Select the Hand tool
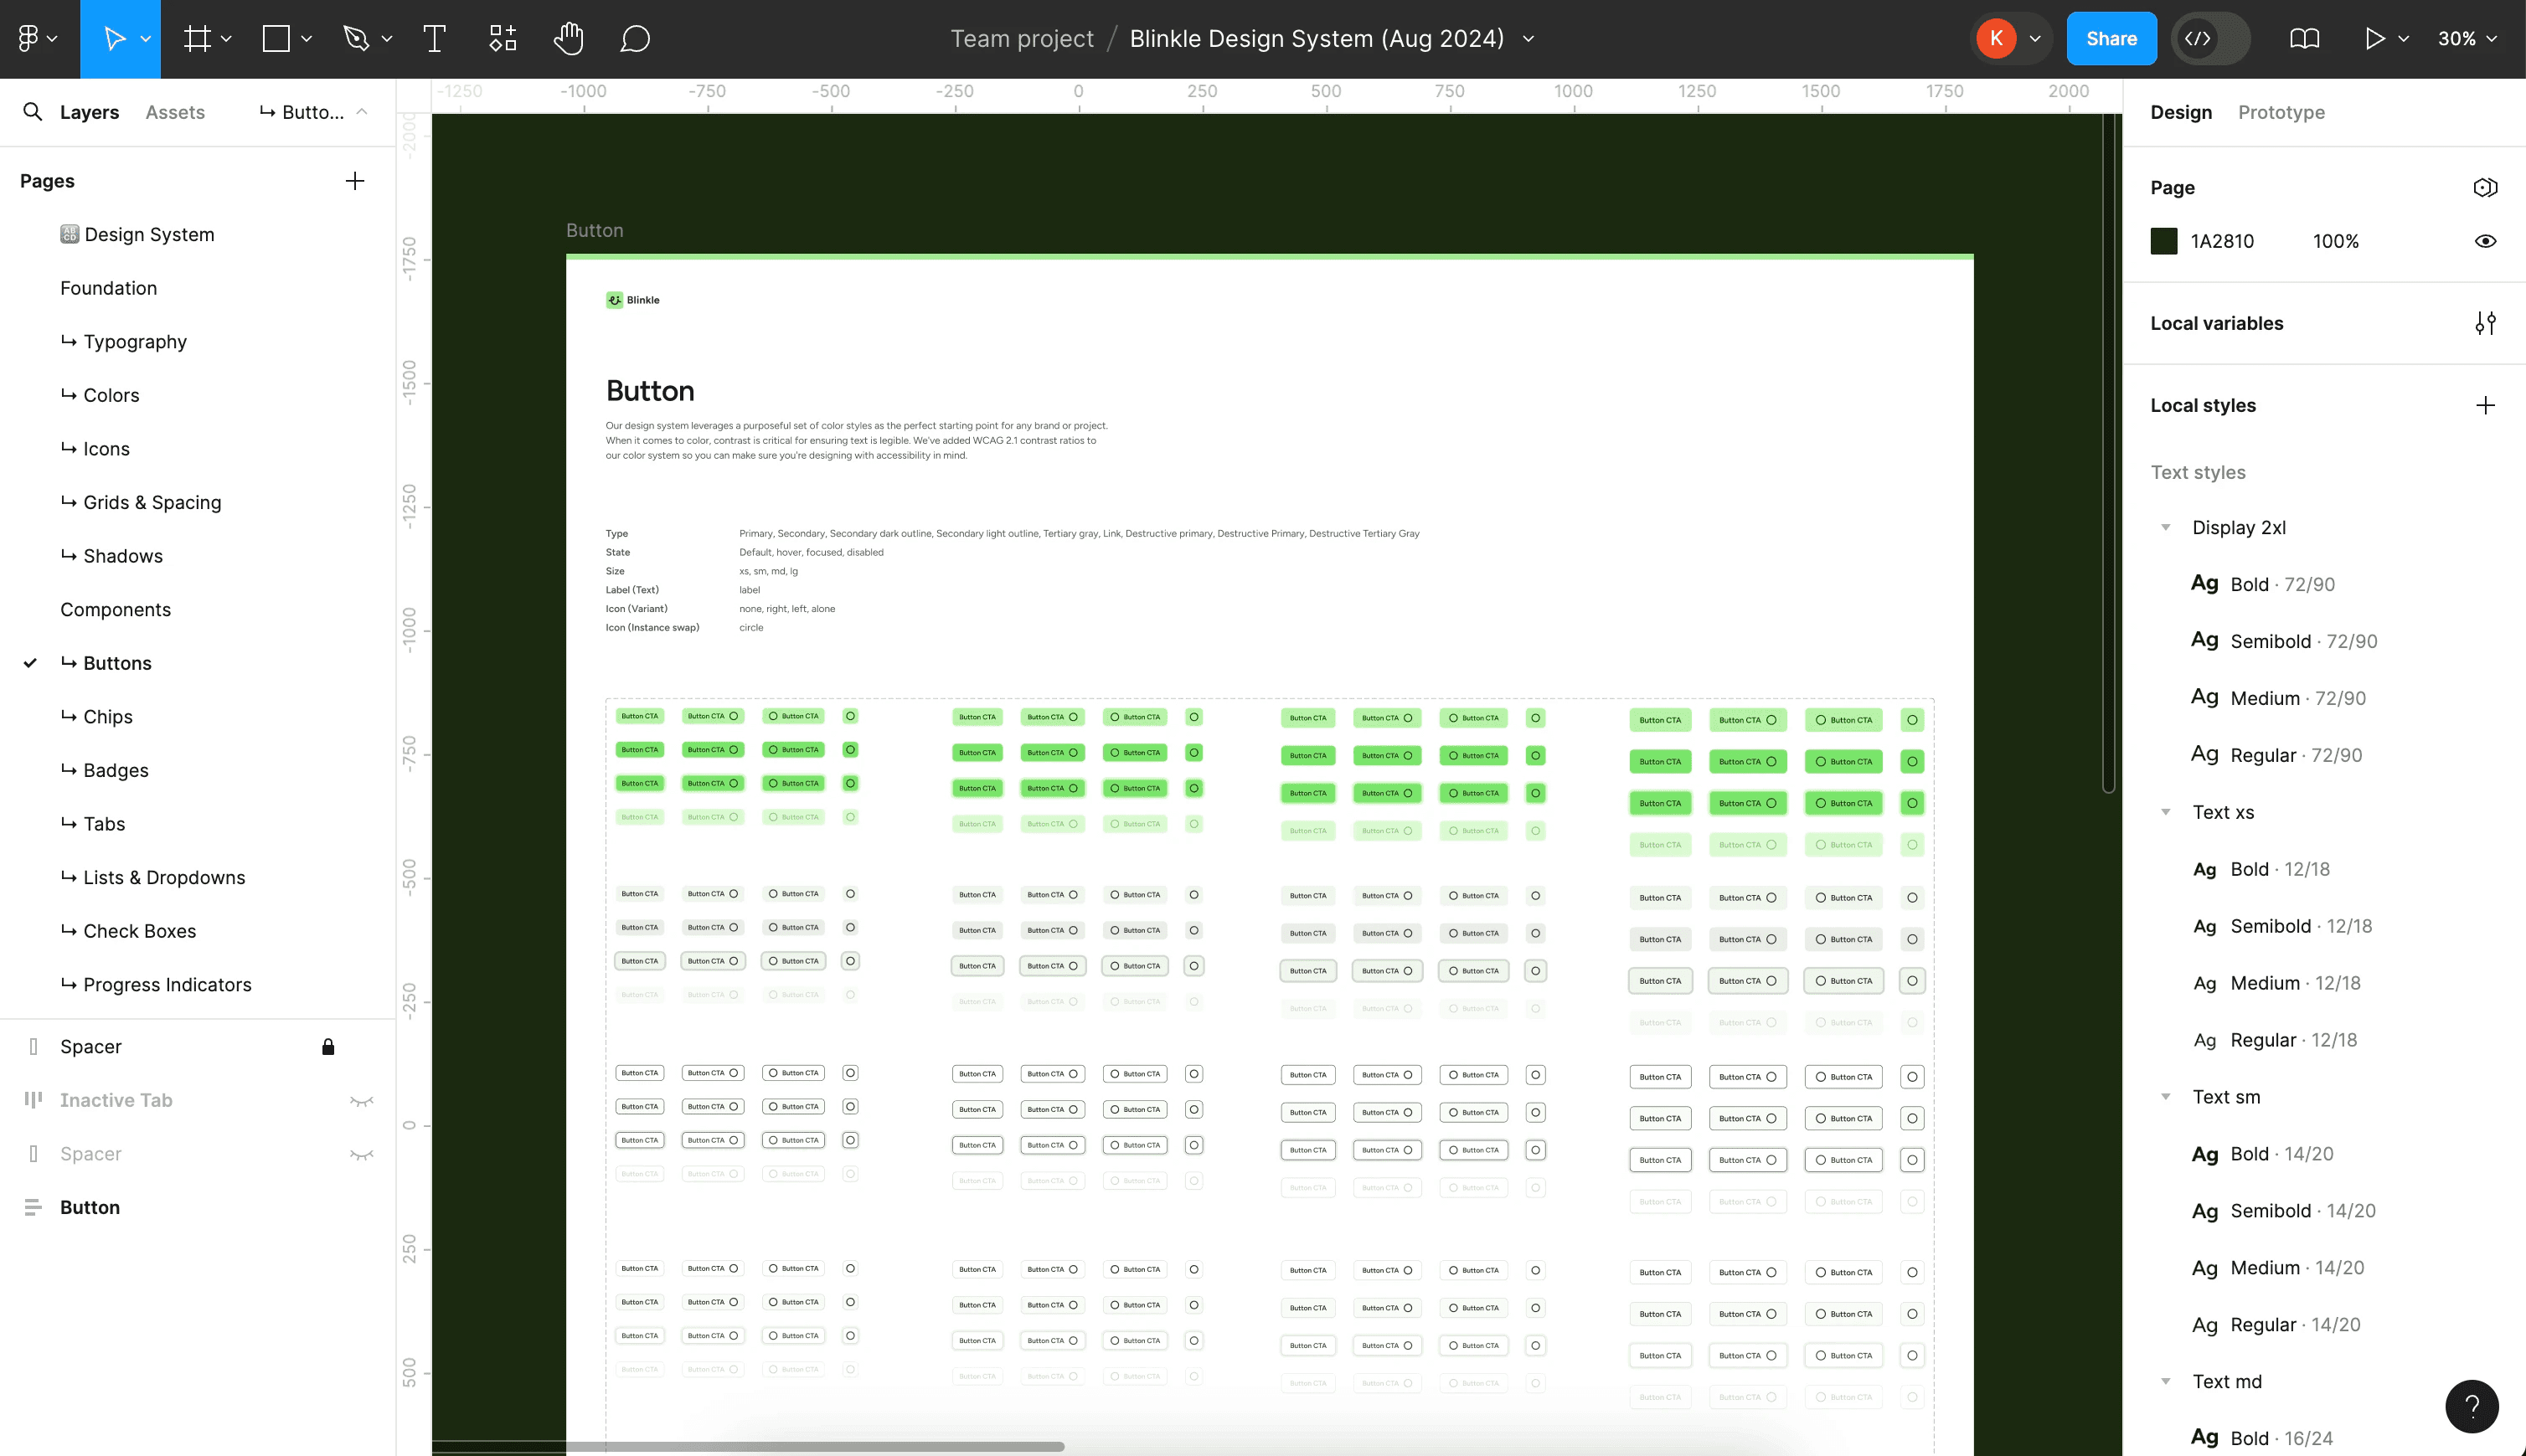Screen dimensions: 2526x1456 pos(568,39)
